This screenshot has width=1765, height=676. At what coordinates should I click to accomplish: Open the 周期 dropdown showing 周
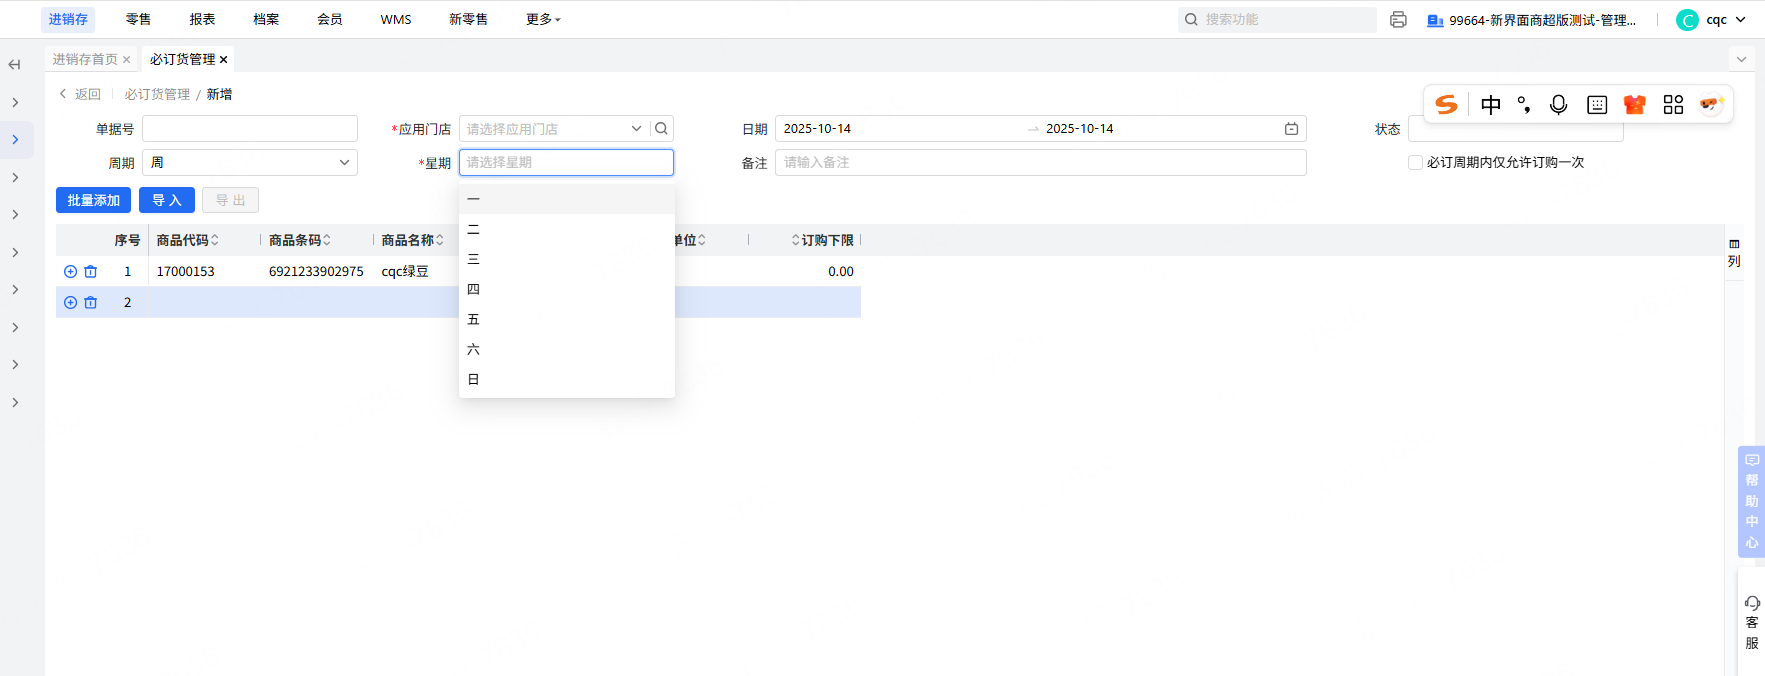(x=250, y=162)
